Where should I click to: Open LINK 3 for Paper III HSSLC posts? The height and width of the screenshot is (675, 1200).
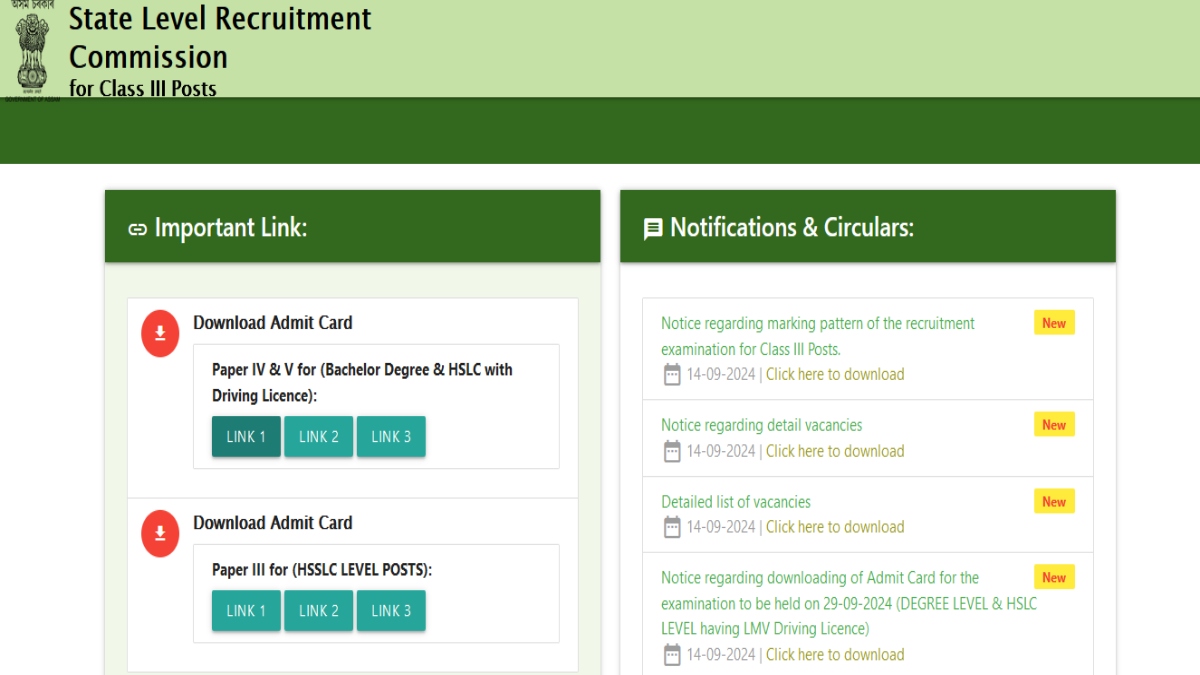[391, 611]
